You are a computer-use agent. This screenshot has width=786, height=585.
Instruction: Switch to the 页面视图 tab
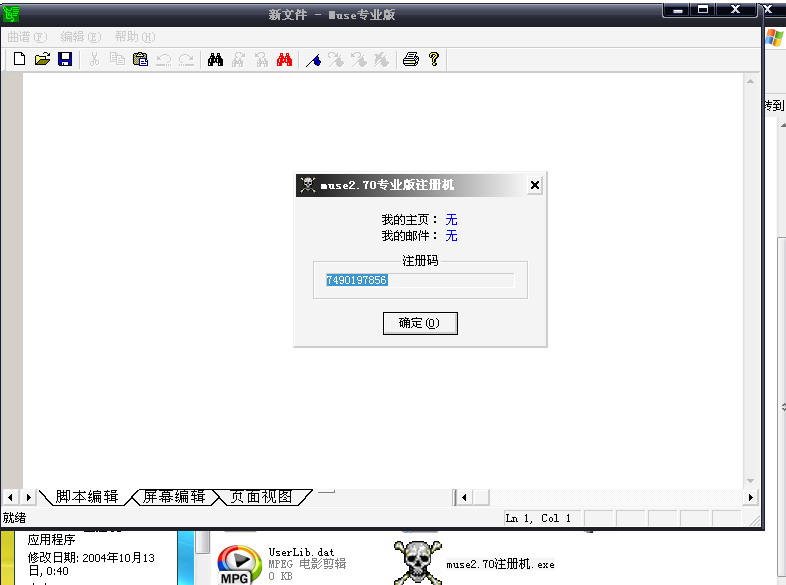[261, 497]
